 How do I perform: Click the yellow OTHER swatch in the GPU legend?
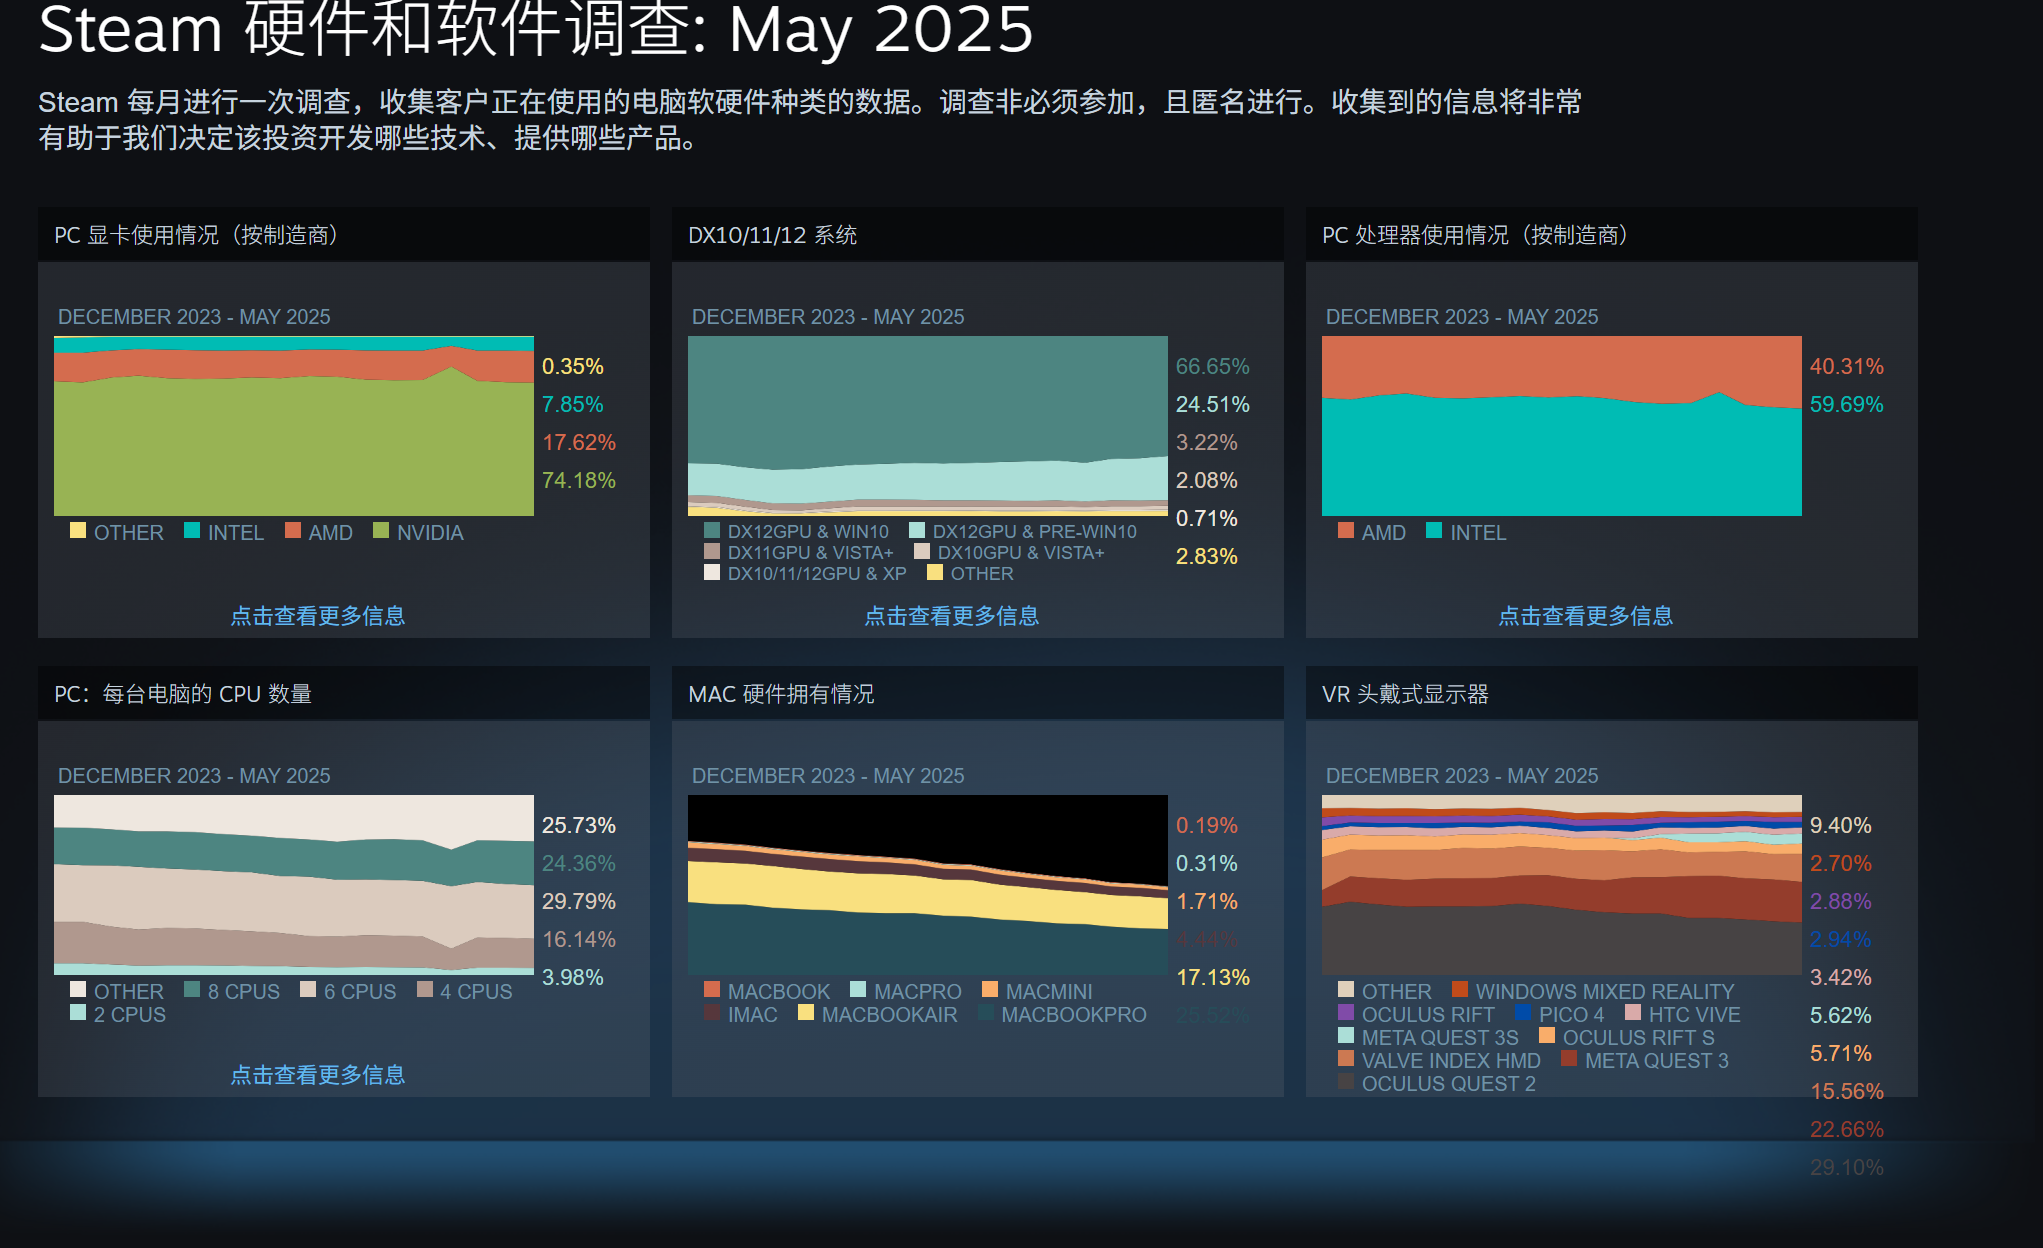(78, 530)
